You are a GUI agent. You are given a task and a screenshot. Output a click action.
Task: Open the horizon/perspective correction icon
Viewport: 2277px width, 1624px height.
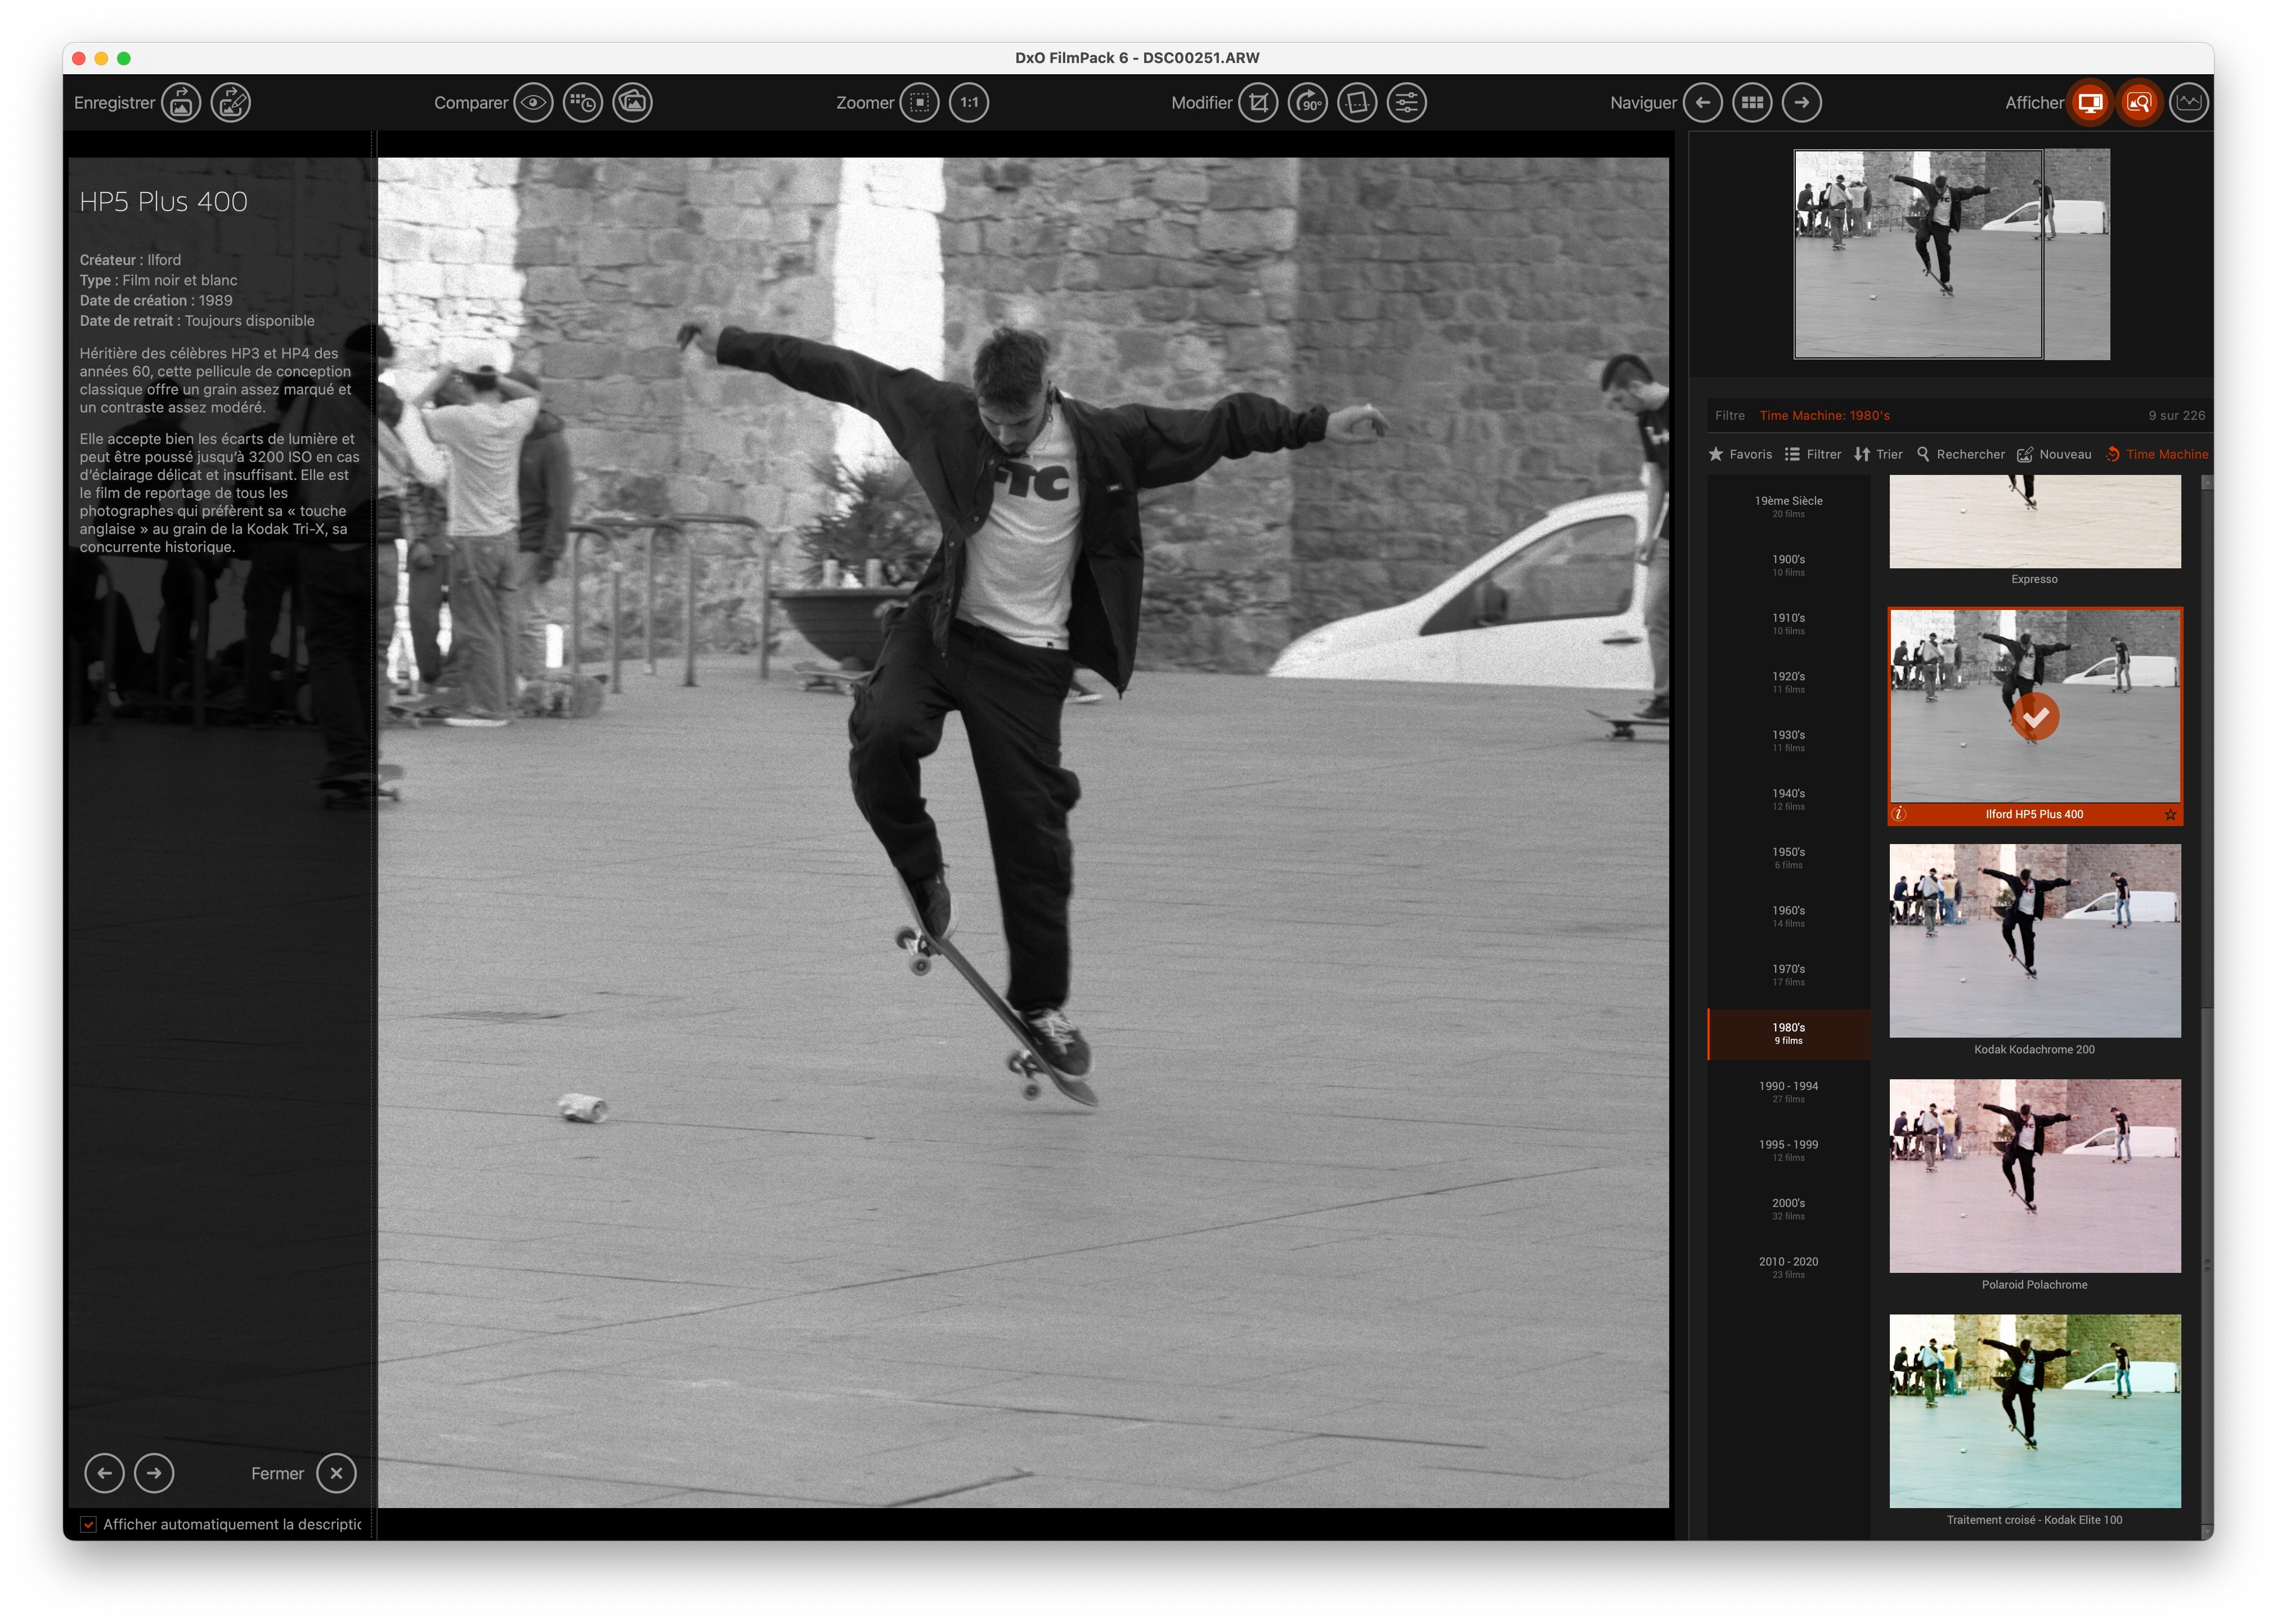(x=1357, y=102)
